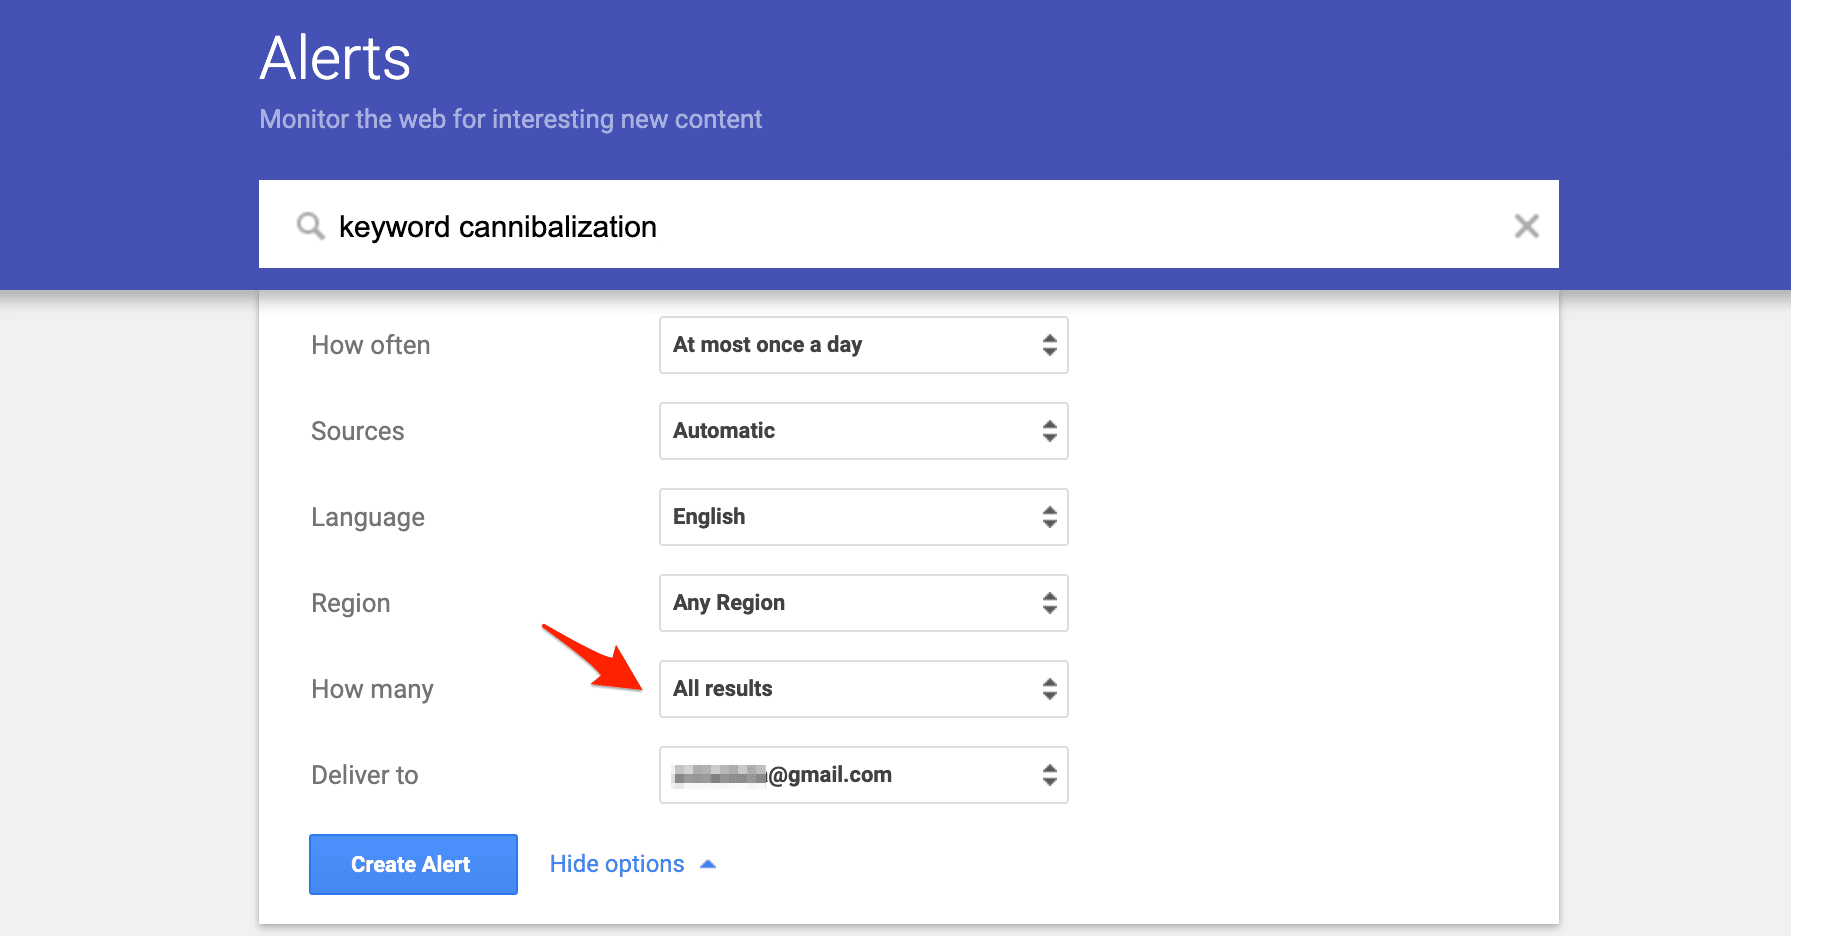Collapse options via Hide options link
The height and width of the screenshot is (936, 1832).
pos(617,863)
